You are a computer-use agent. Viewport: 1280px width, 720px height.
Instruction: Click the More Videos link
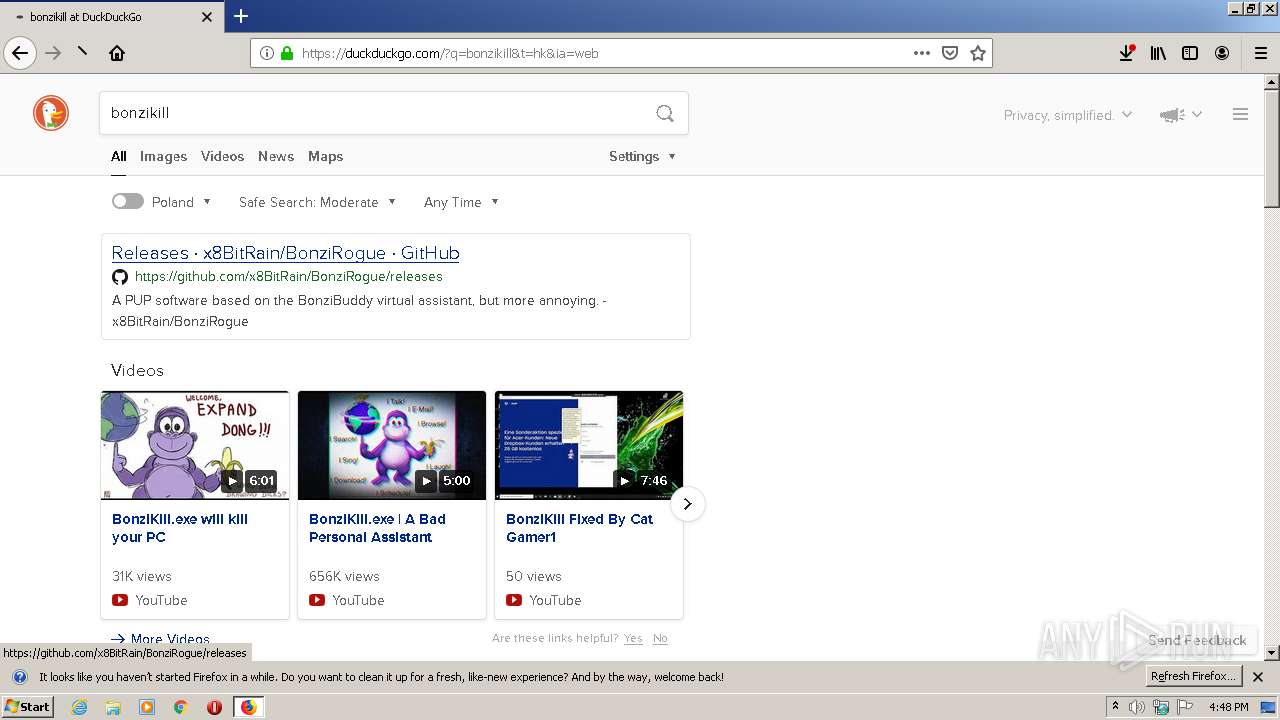point(160,639)
